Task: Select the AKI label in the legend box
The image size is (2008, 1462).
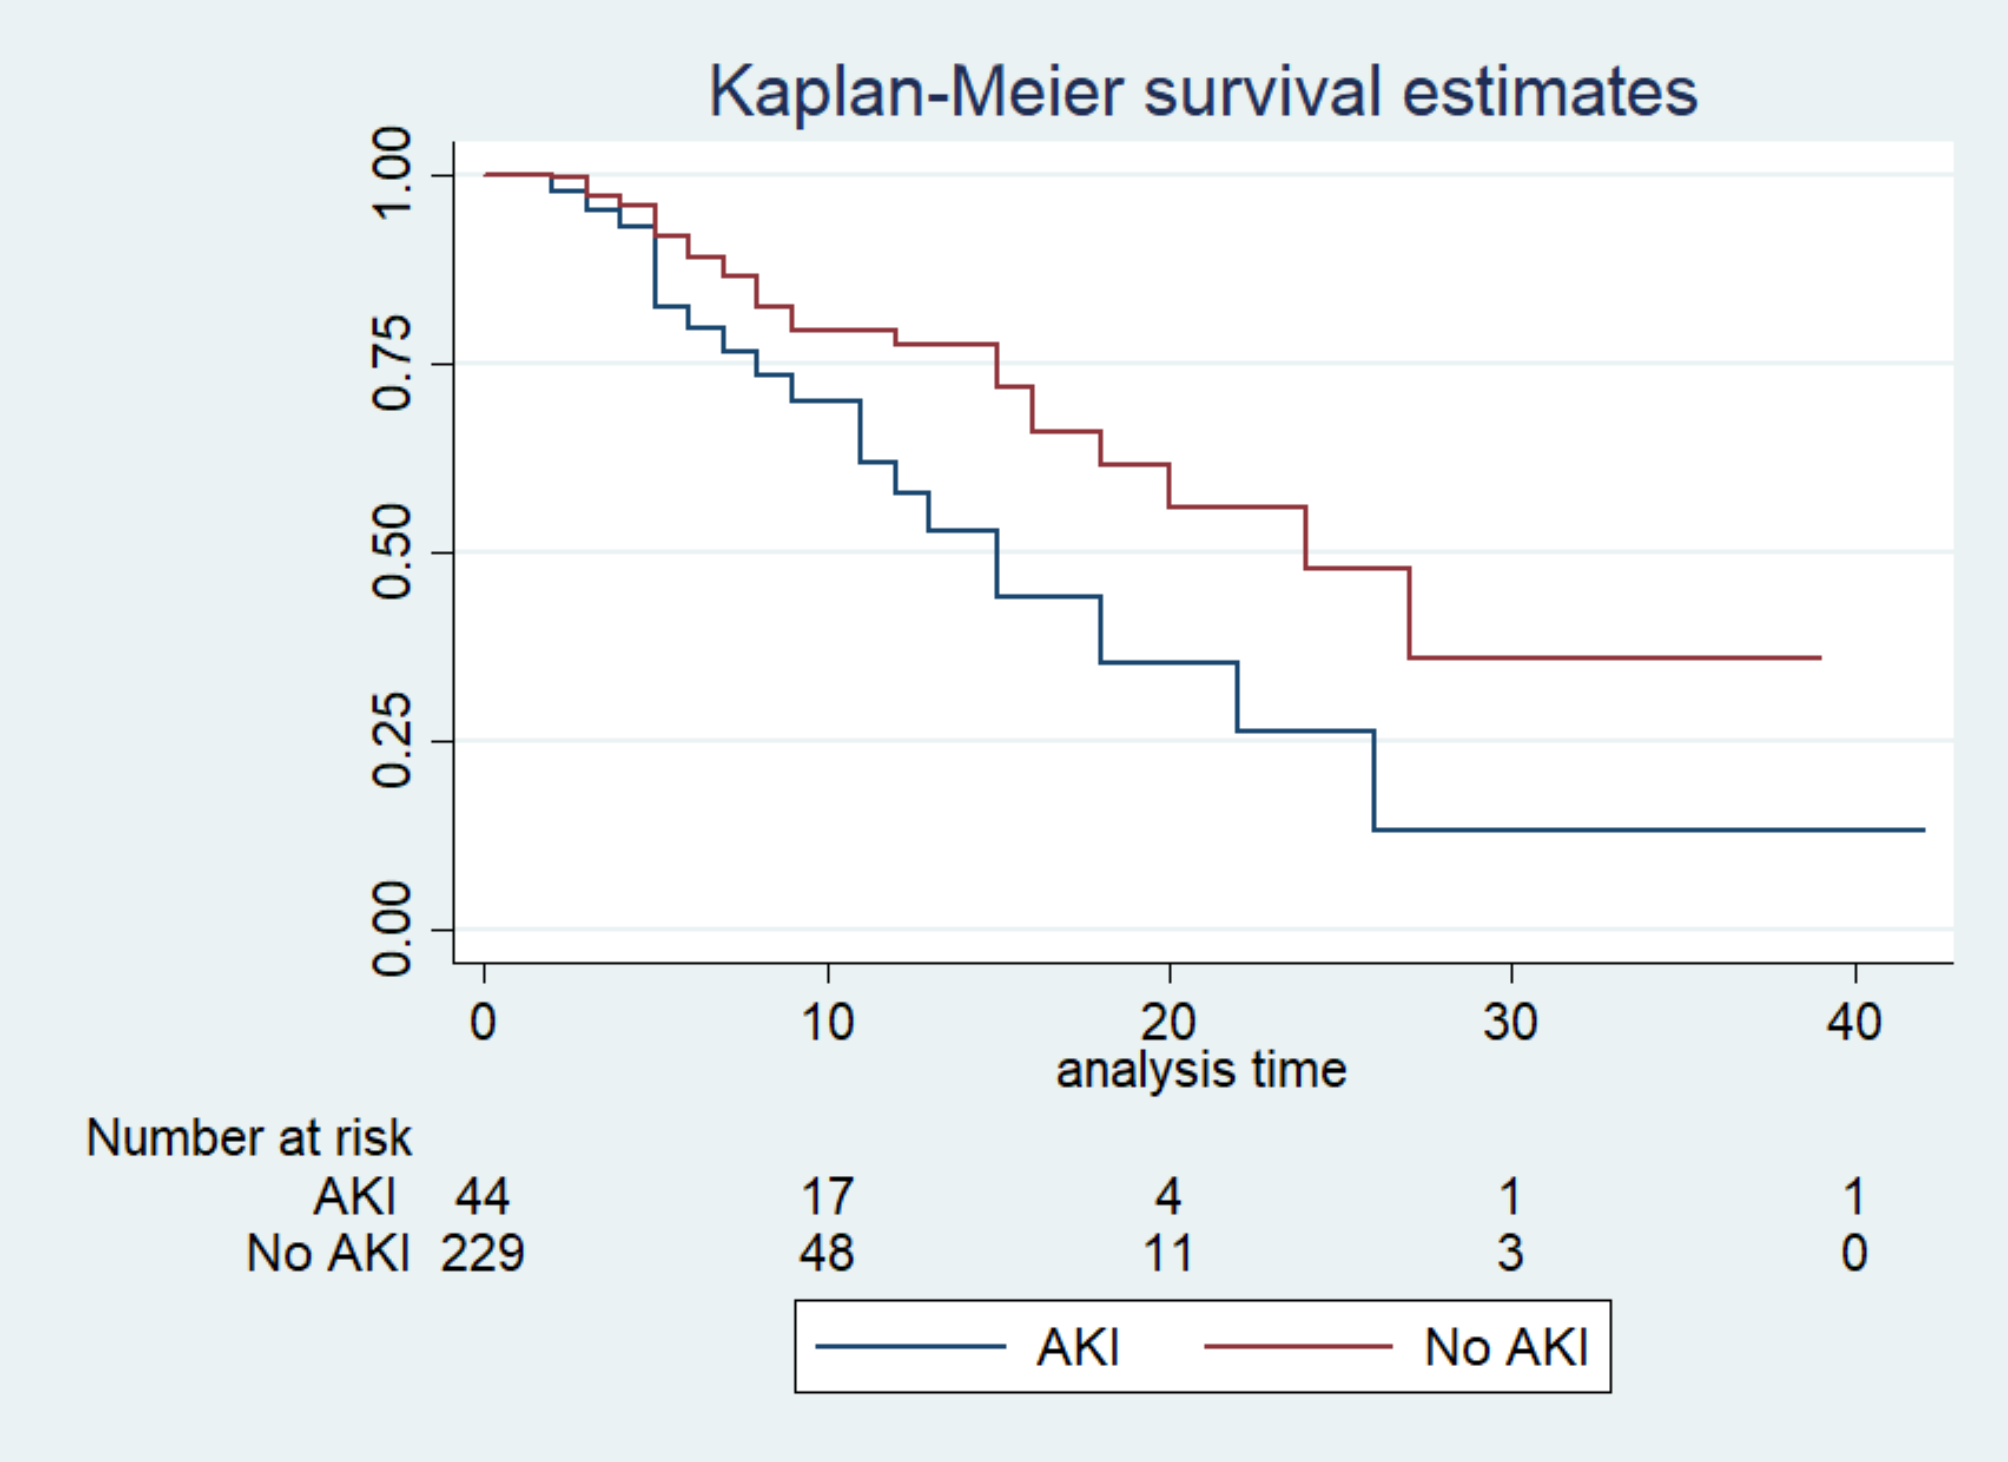Action: pos(1078,1347)
